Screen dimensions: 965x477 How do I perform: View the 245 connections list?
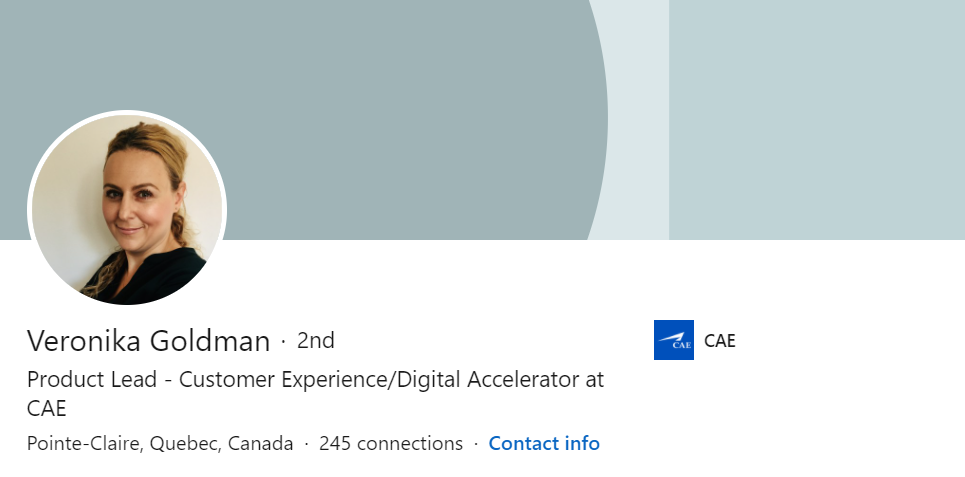click(x=391, y=443)
